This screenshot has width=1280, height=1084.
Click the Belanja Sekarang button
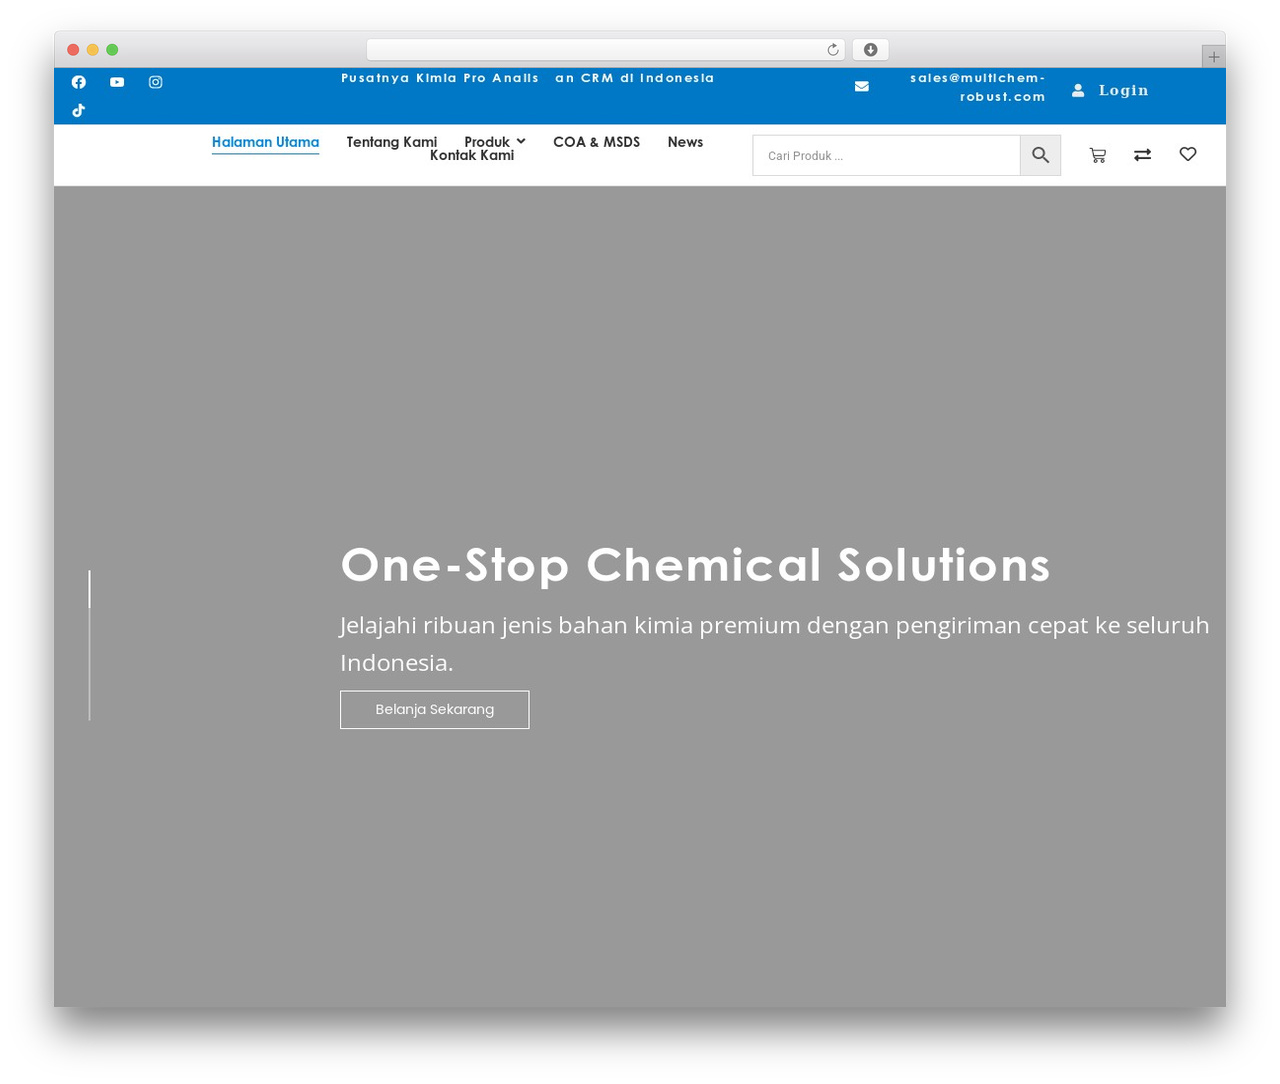[435, 710]
